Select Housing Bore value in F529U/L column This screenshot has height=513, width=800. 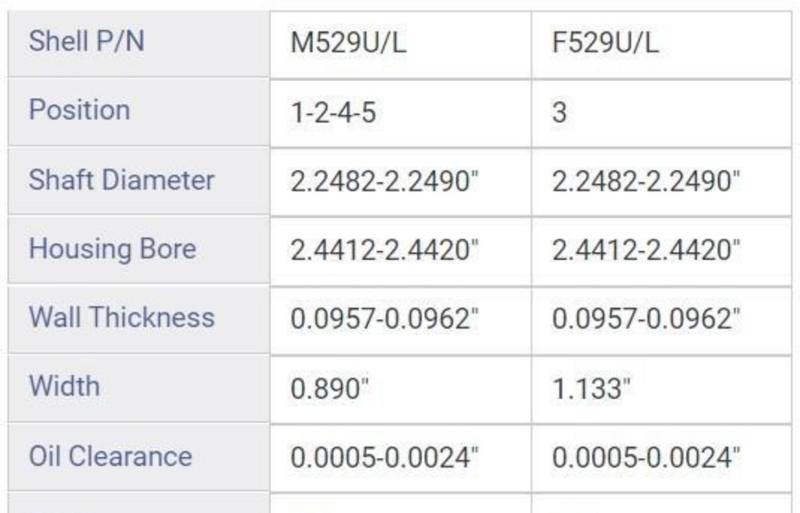(646, 250)
